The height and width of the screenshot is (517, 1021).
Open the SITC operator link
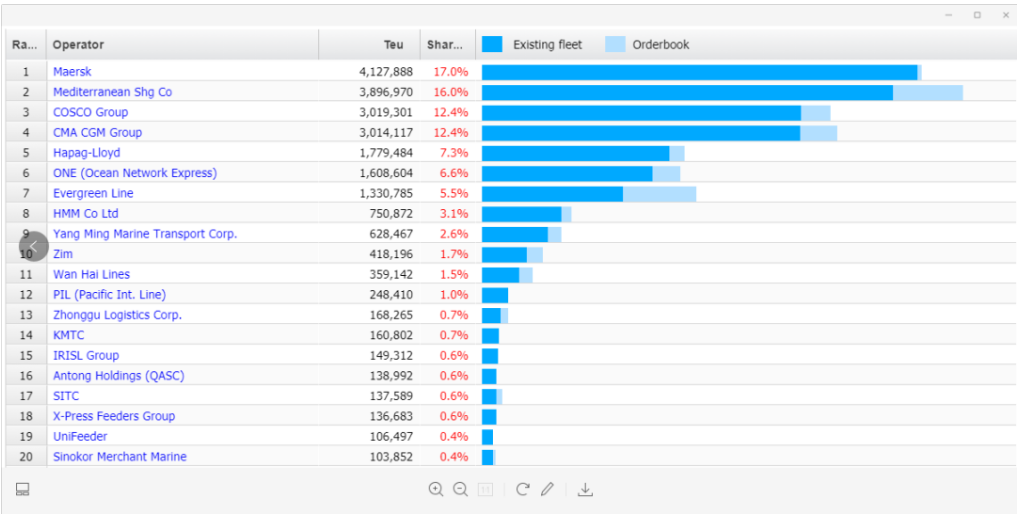(66, 396)
